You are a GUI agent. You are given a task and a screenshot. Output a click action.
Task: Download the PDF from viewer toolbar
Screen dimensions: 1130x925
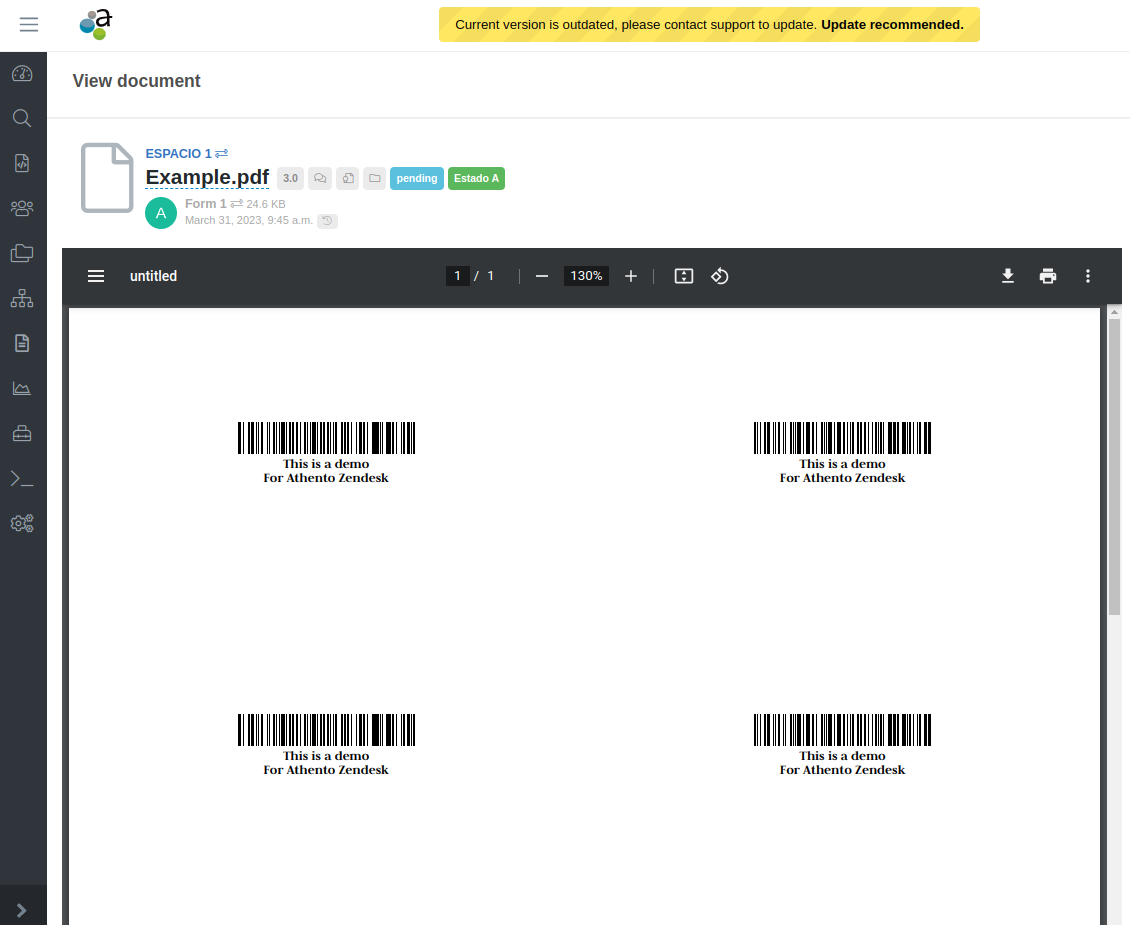1008,276
